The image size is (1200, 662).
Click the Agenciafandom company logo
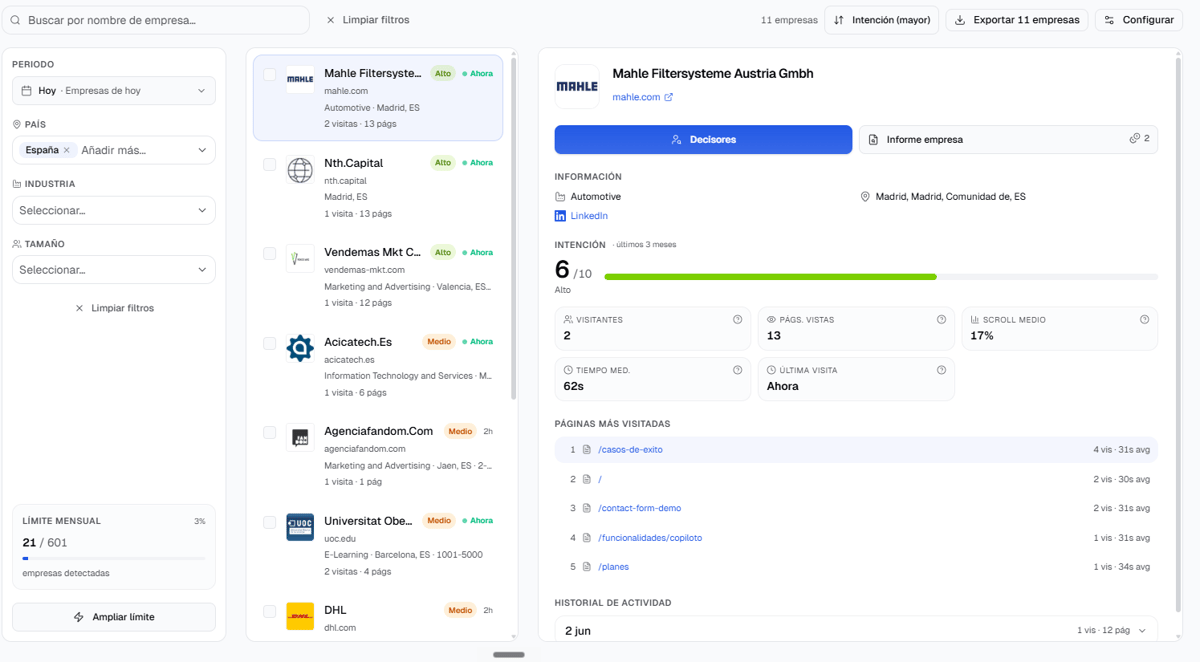coord(300,437)
